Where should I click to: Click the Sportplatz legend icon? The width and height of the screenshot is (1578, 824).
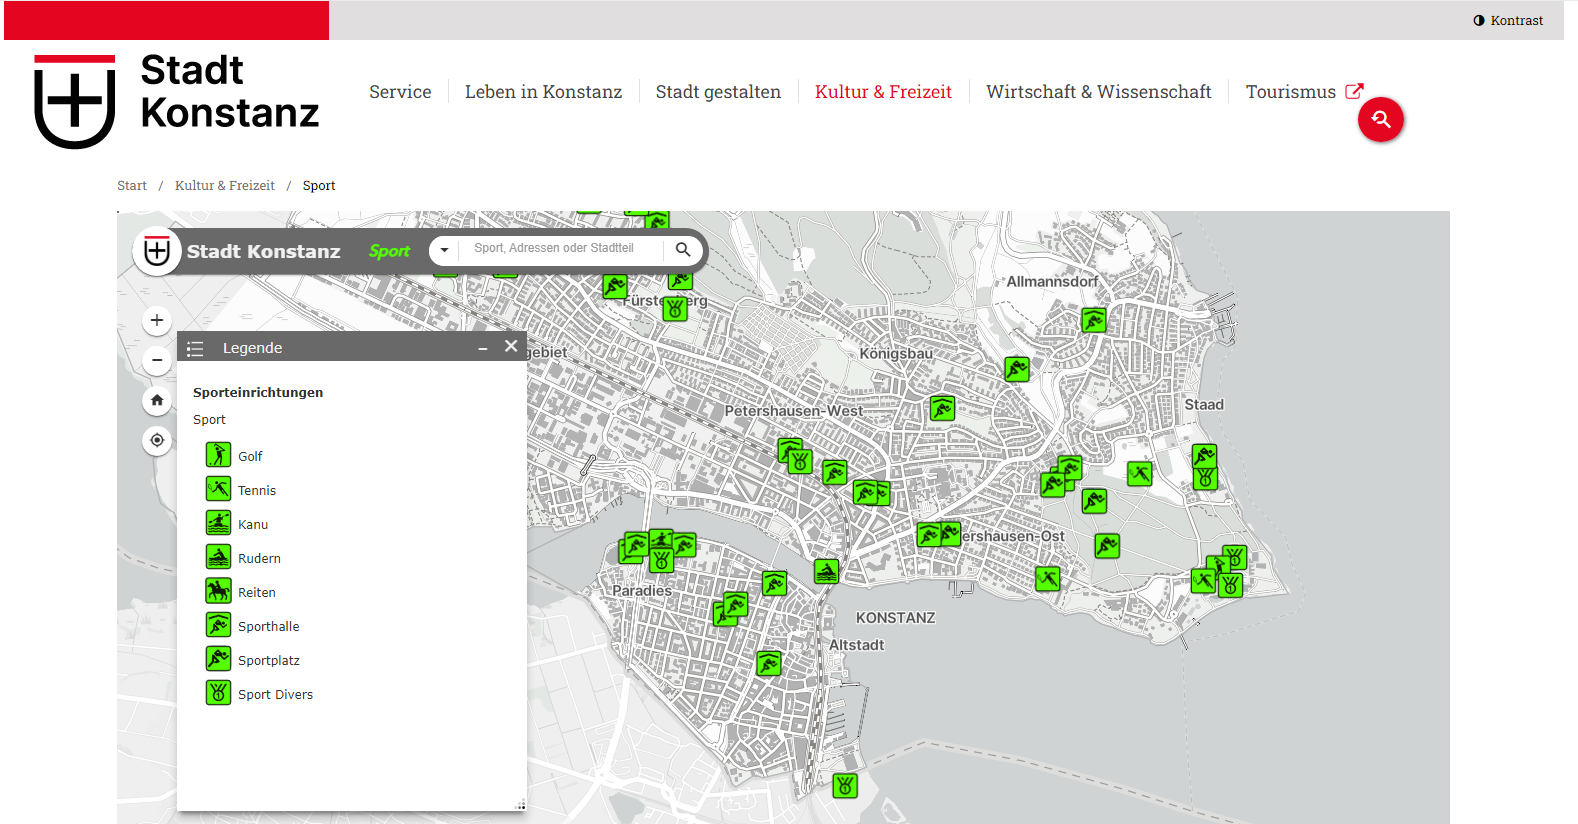(218, 659)
